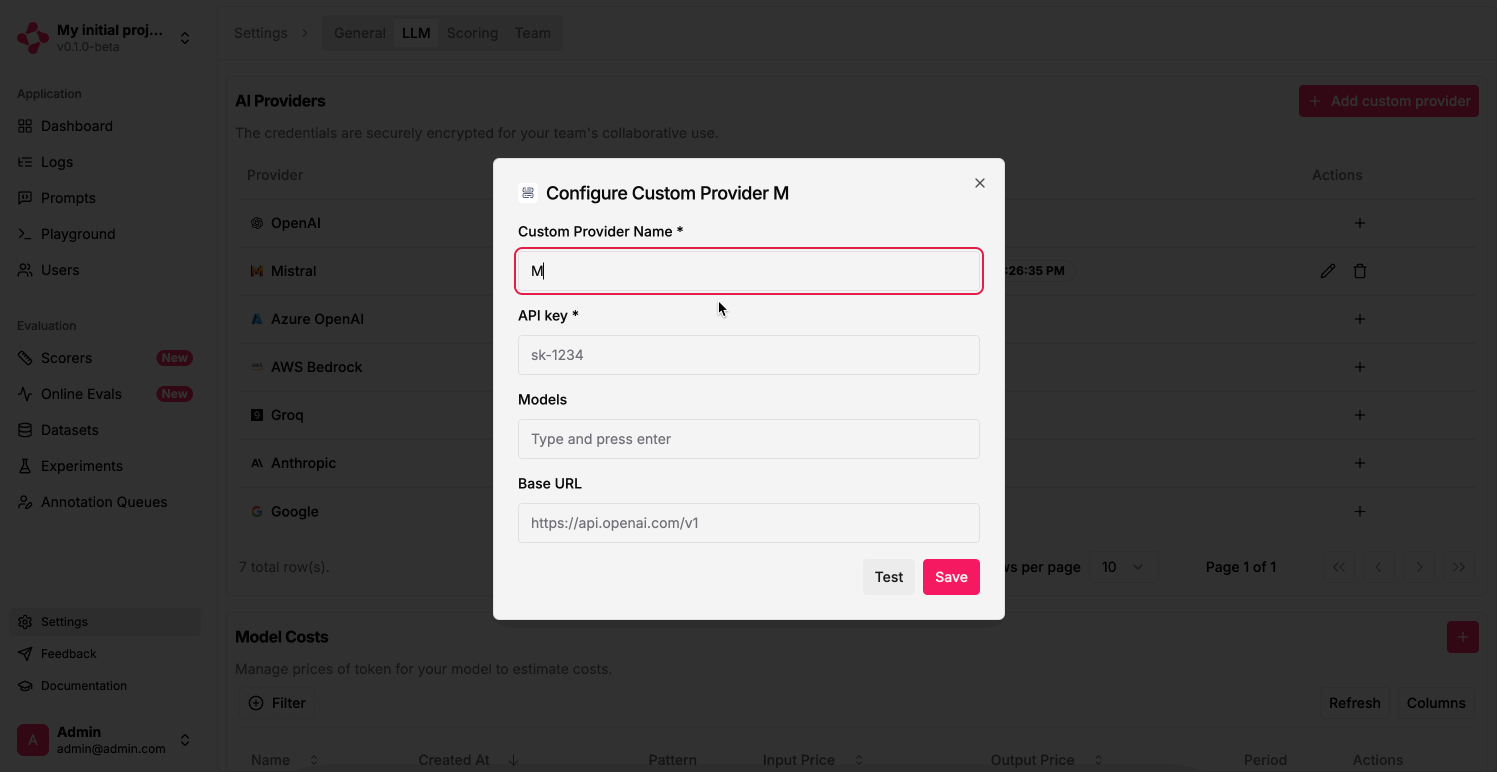This screenshot has width=1497, height=772.
Task: Open the Datasets page
Action: tap(68, 429)
